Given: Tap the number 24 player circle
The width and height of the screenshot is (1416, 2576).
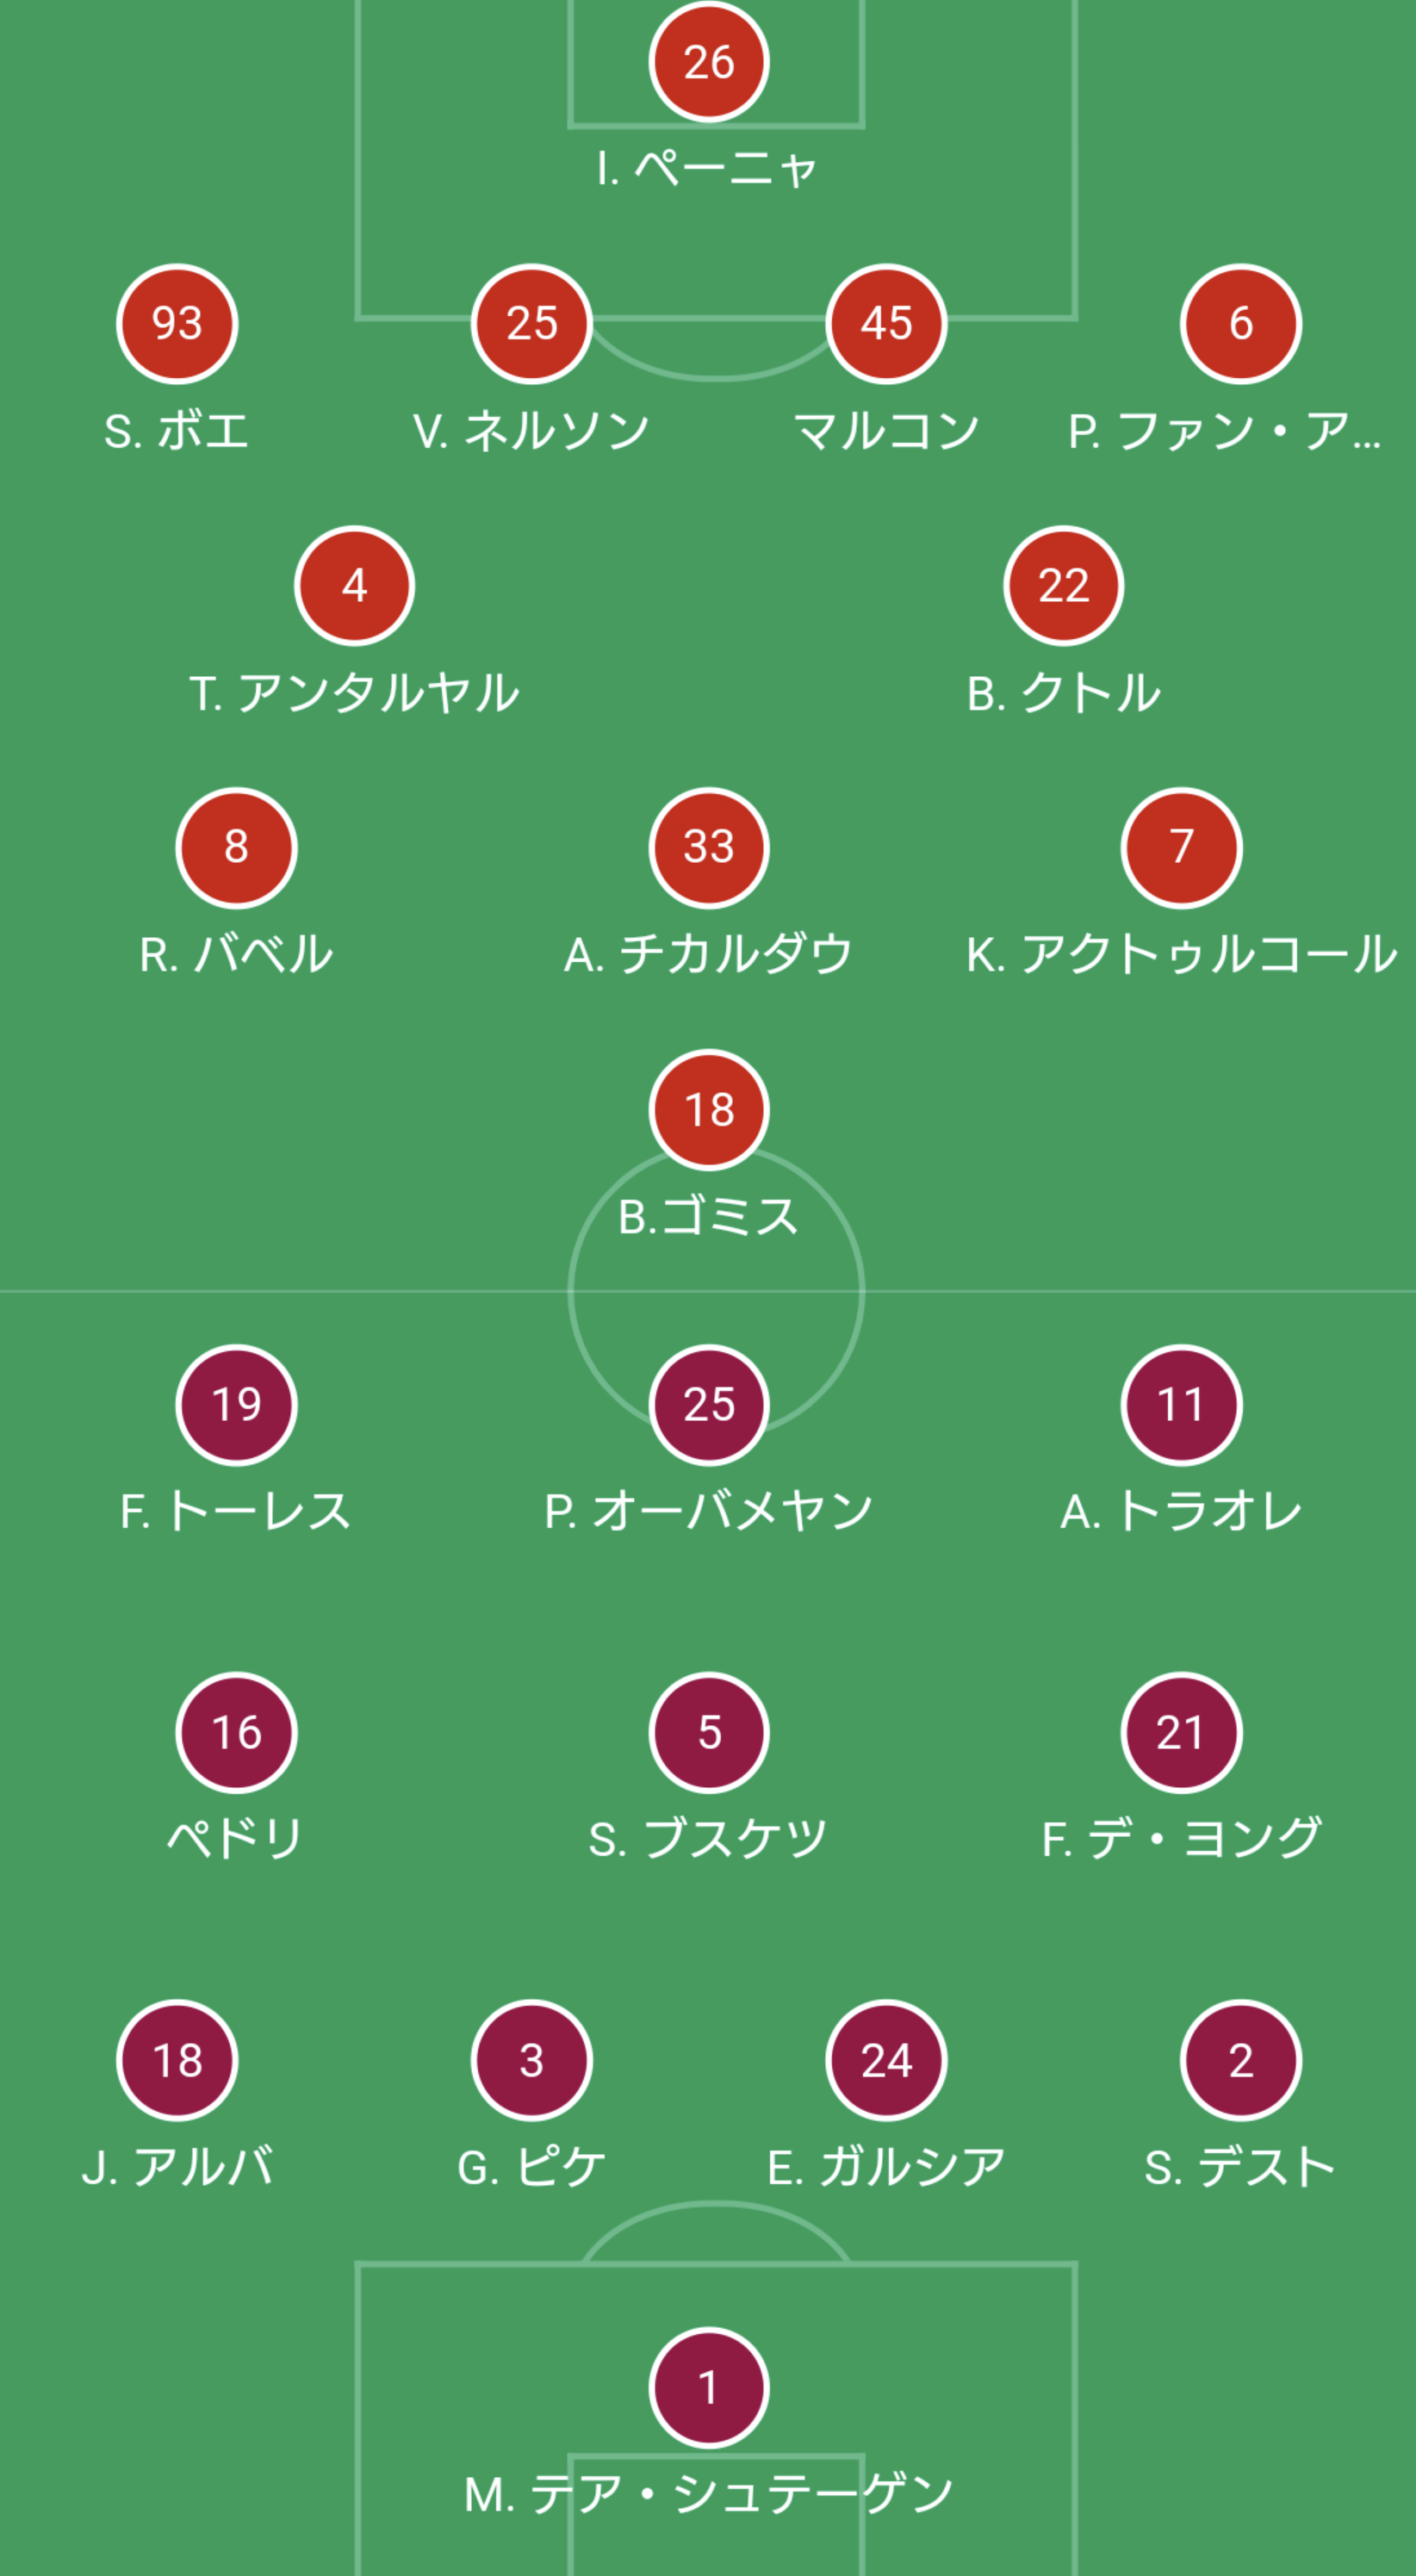Looking at the screenshot, I should pyautogui.click(x=886, y=2060).
